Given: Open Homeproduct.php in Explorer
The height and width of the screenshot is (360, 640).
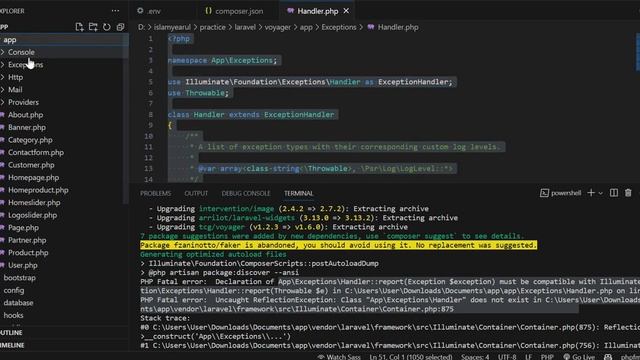Looking at the screenshot, I should coord(38,190).
